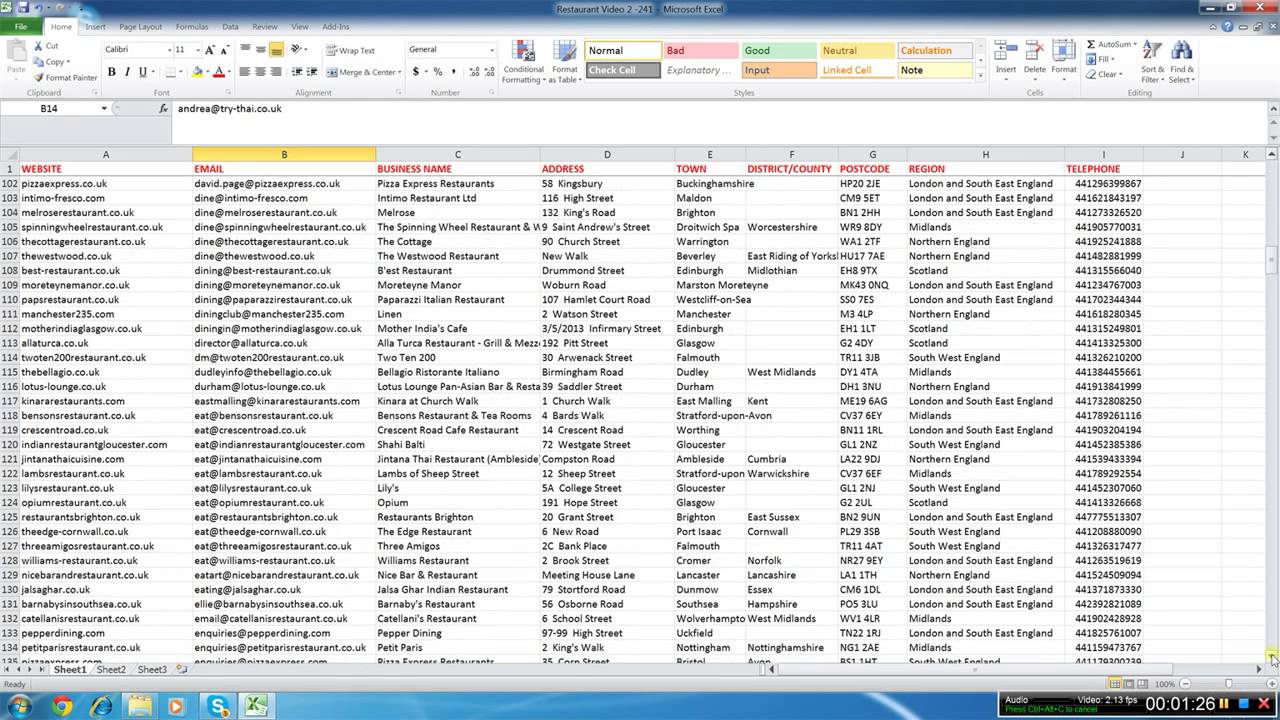1280x720 pixels.
Task: Apply the Neutral cell style
Action: [x=857, y=50]
